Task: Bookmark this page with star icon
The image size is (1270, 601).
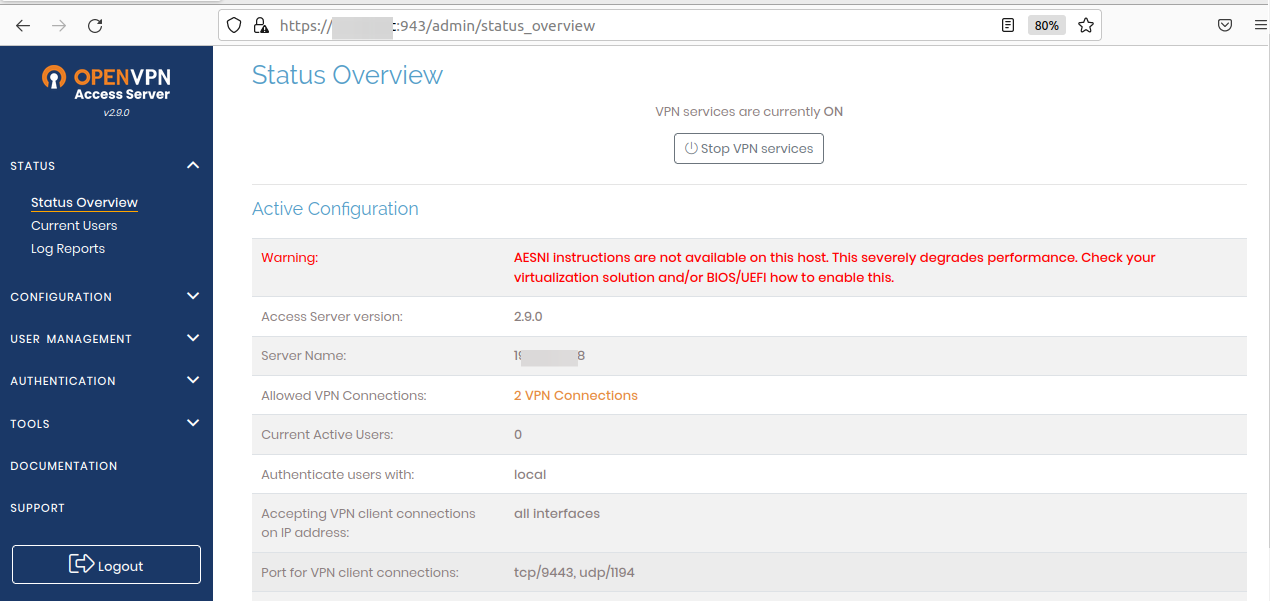Action: [1086, 25]
